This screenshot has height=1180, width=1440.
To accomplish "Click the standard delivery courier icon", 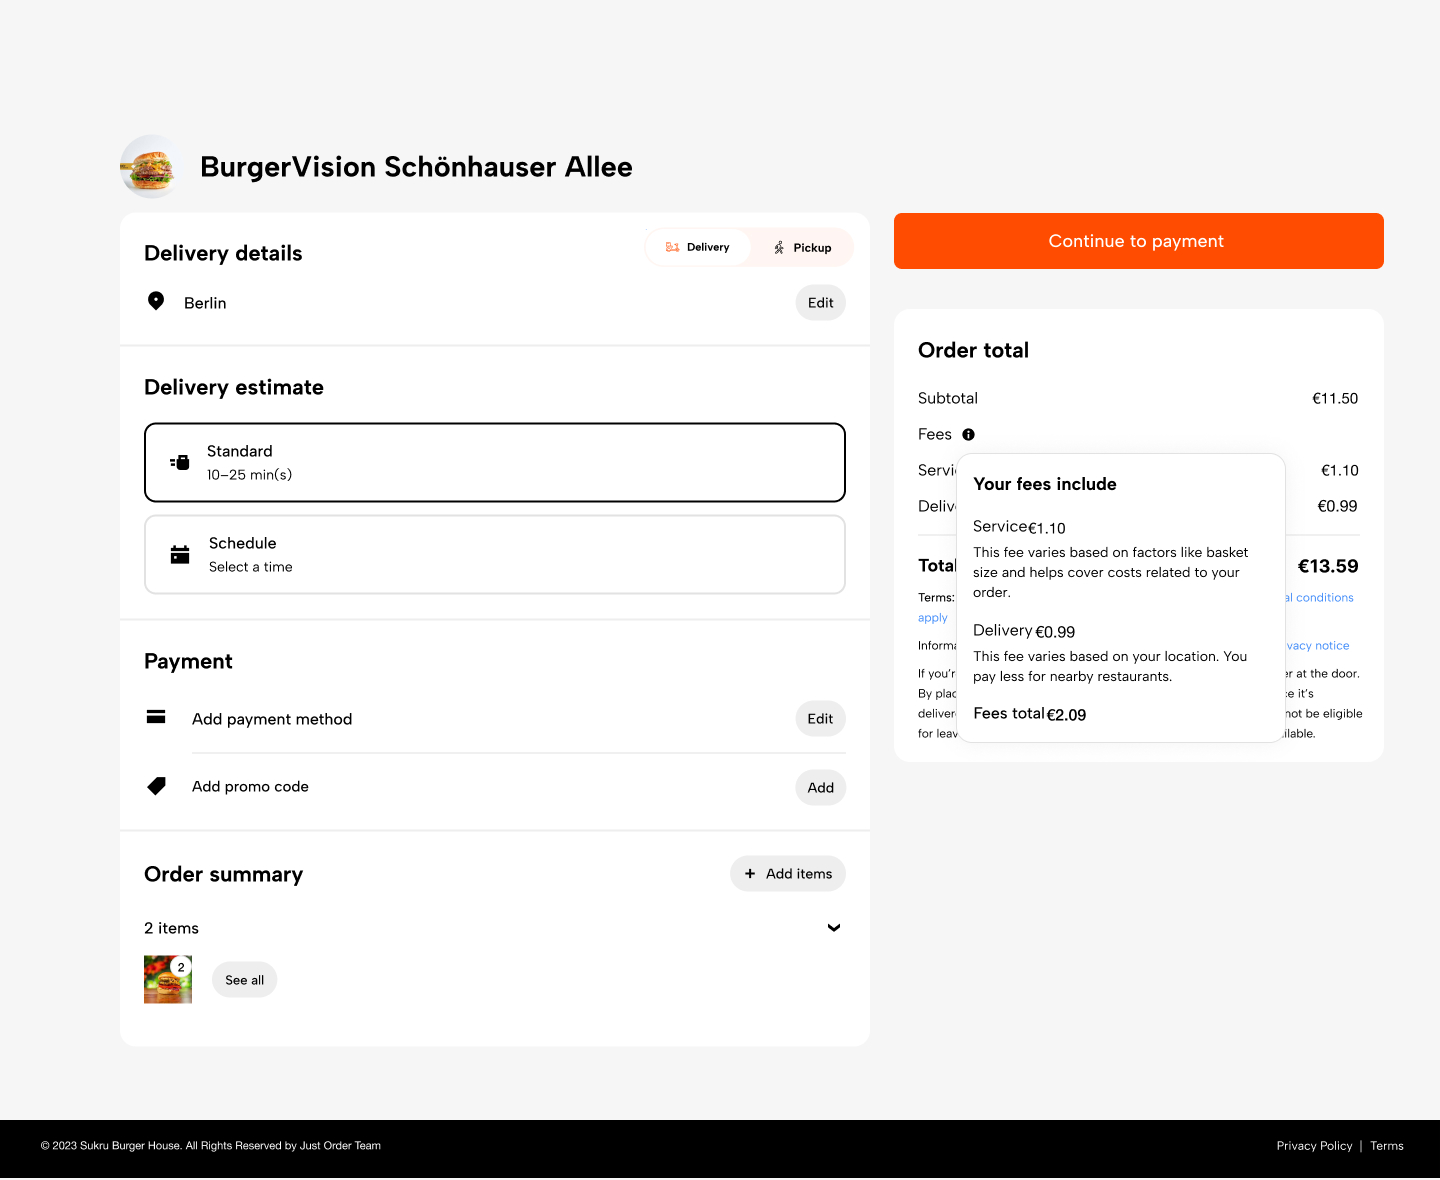I will coord(180,462).
